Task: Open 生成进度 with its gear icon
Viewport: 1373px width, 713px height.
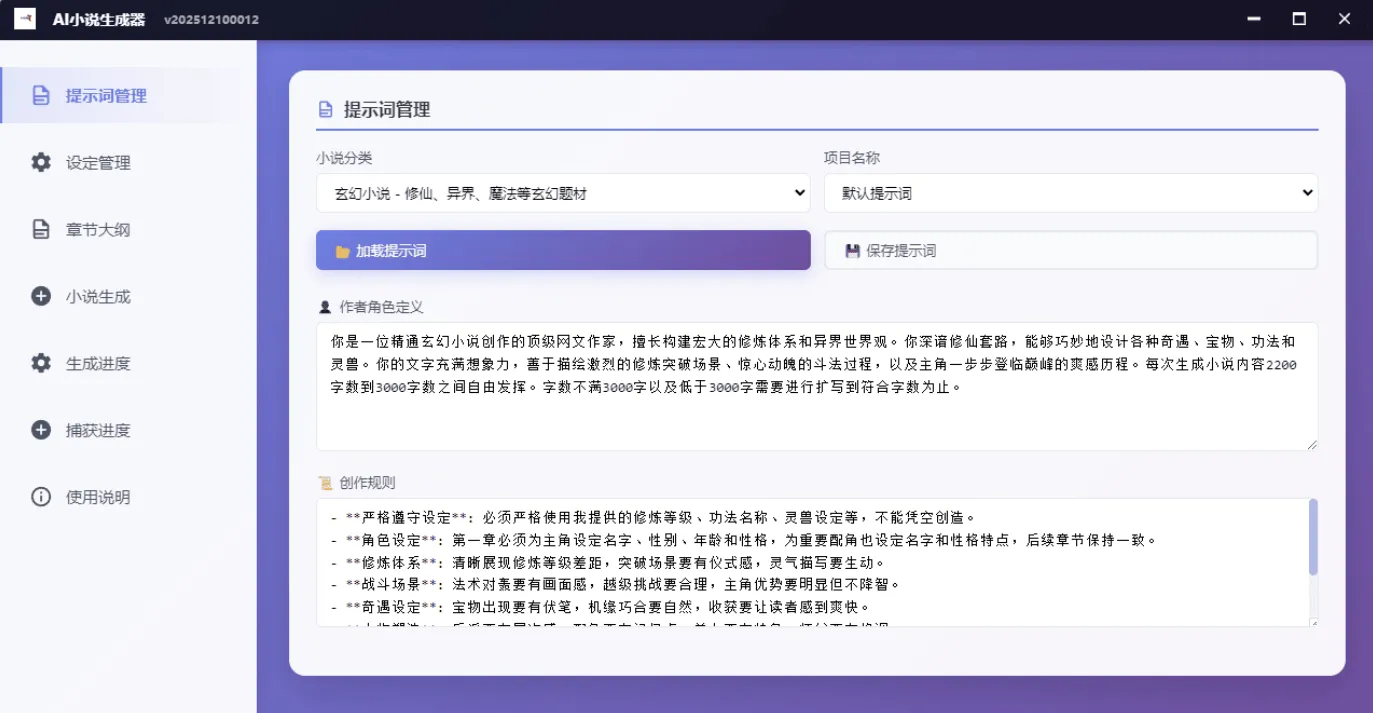Action: 39,363
